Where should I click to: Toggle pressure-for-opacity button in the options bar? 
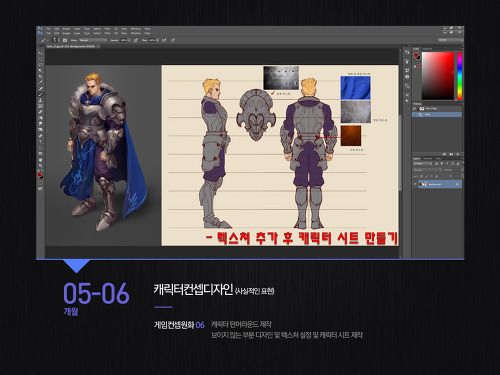point(136,40)
